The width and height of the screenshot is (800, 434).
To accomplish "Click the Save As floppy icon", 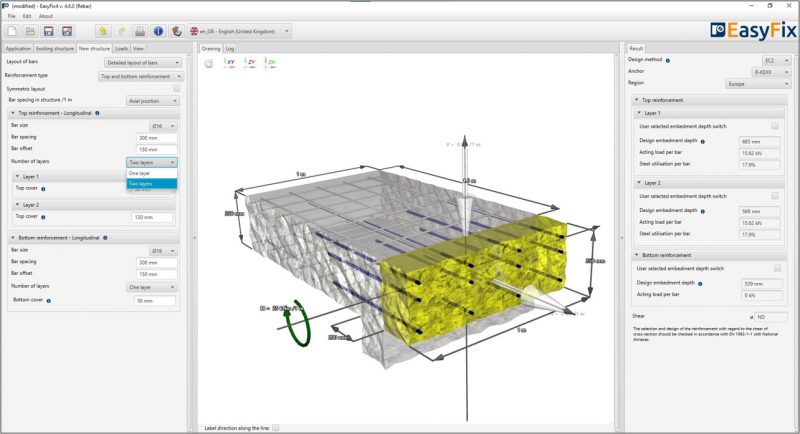I will point(67,32).
